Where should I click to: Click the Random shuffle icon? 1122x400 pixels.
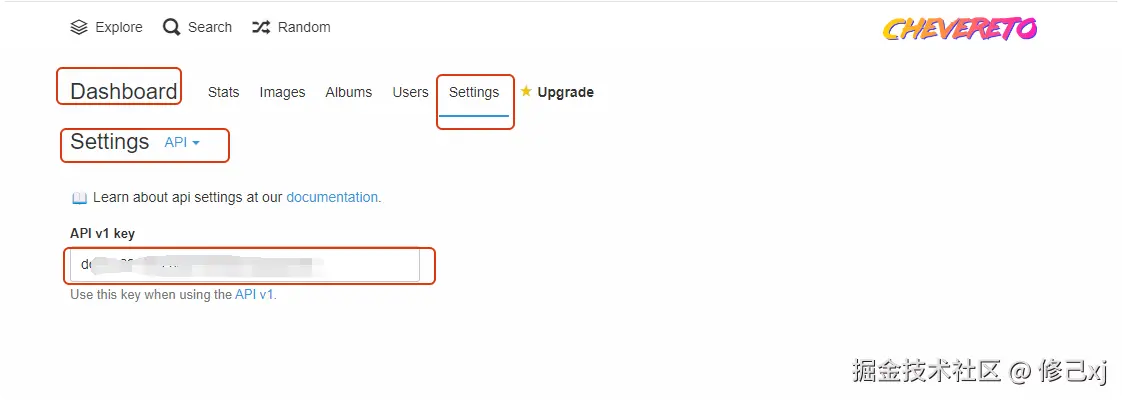pos(261,27)
